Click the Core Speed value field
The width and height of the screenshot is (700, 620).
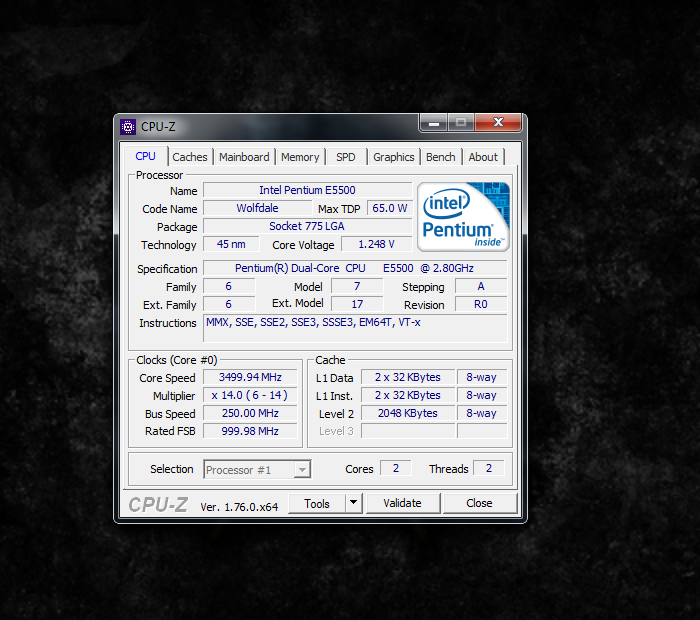249,377
